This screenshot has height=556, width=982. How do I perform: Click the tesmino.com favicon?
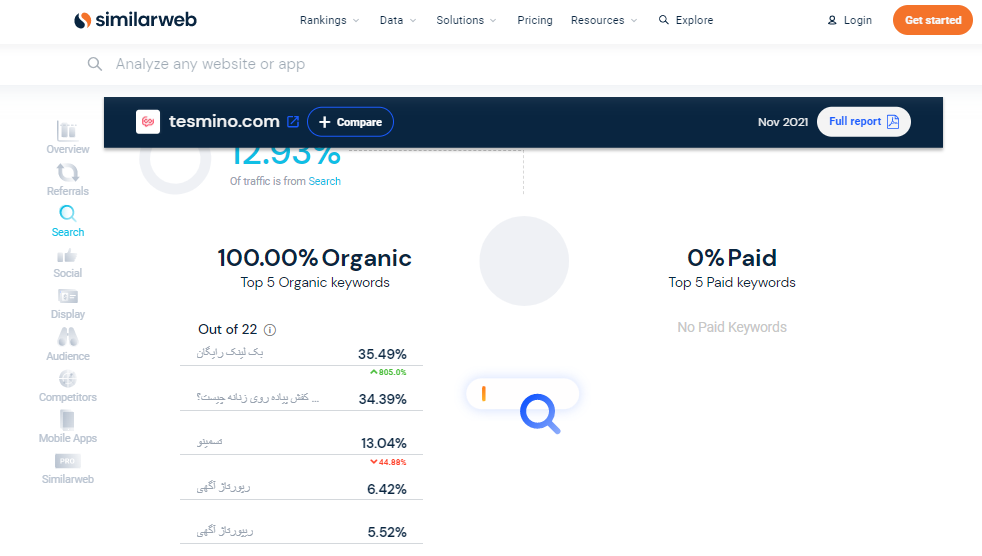[x=148, y=121]
